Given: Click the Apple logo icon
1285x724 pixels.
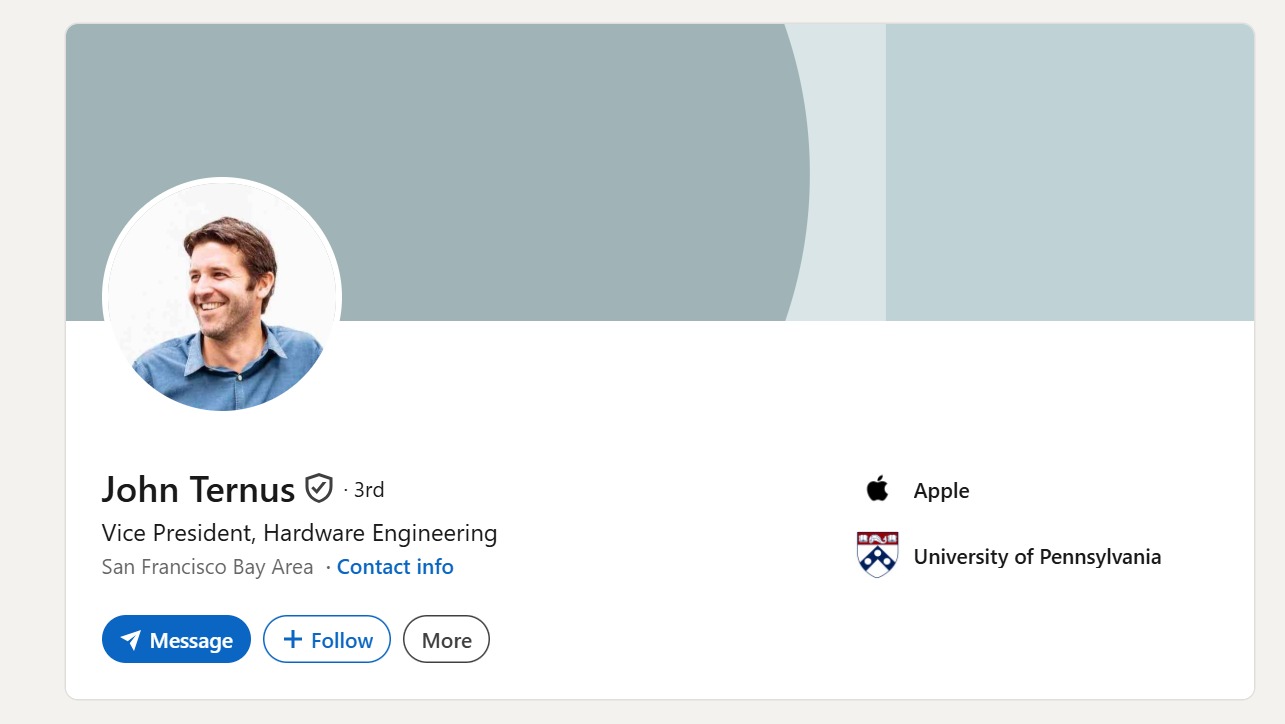Looking at the screenshot, I should coord(877,490).
